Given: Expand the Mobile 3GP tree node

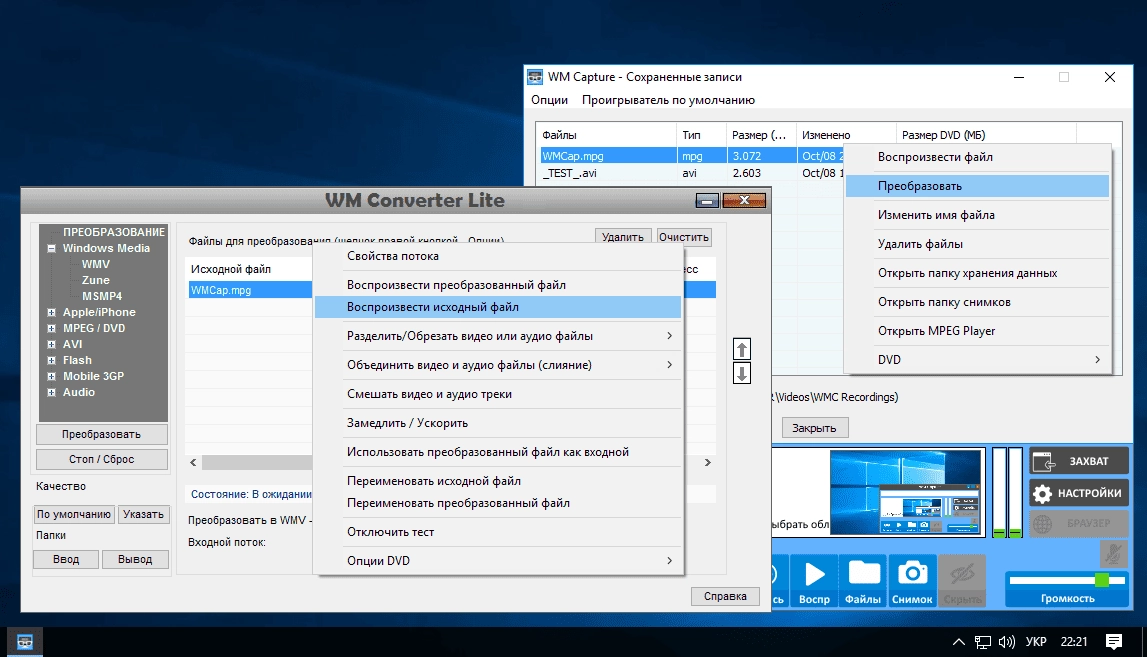Looking at the screenshot, I should pyautogui.click(x=51, y=377).
